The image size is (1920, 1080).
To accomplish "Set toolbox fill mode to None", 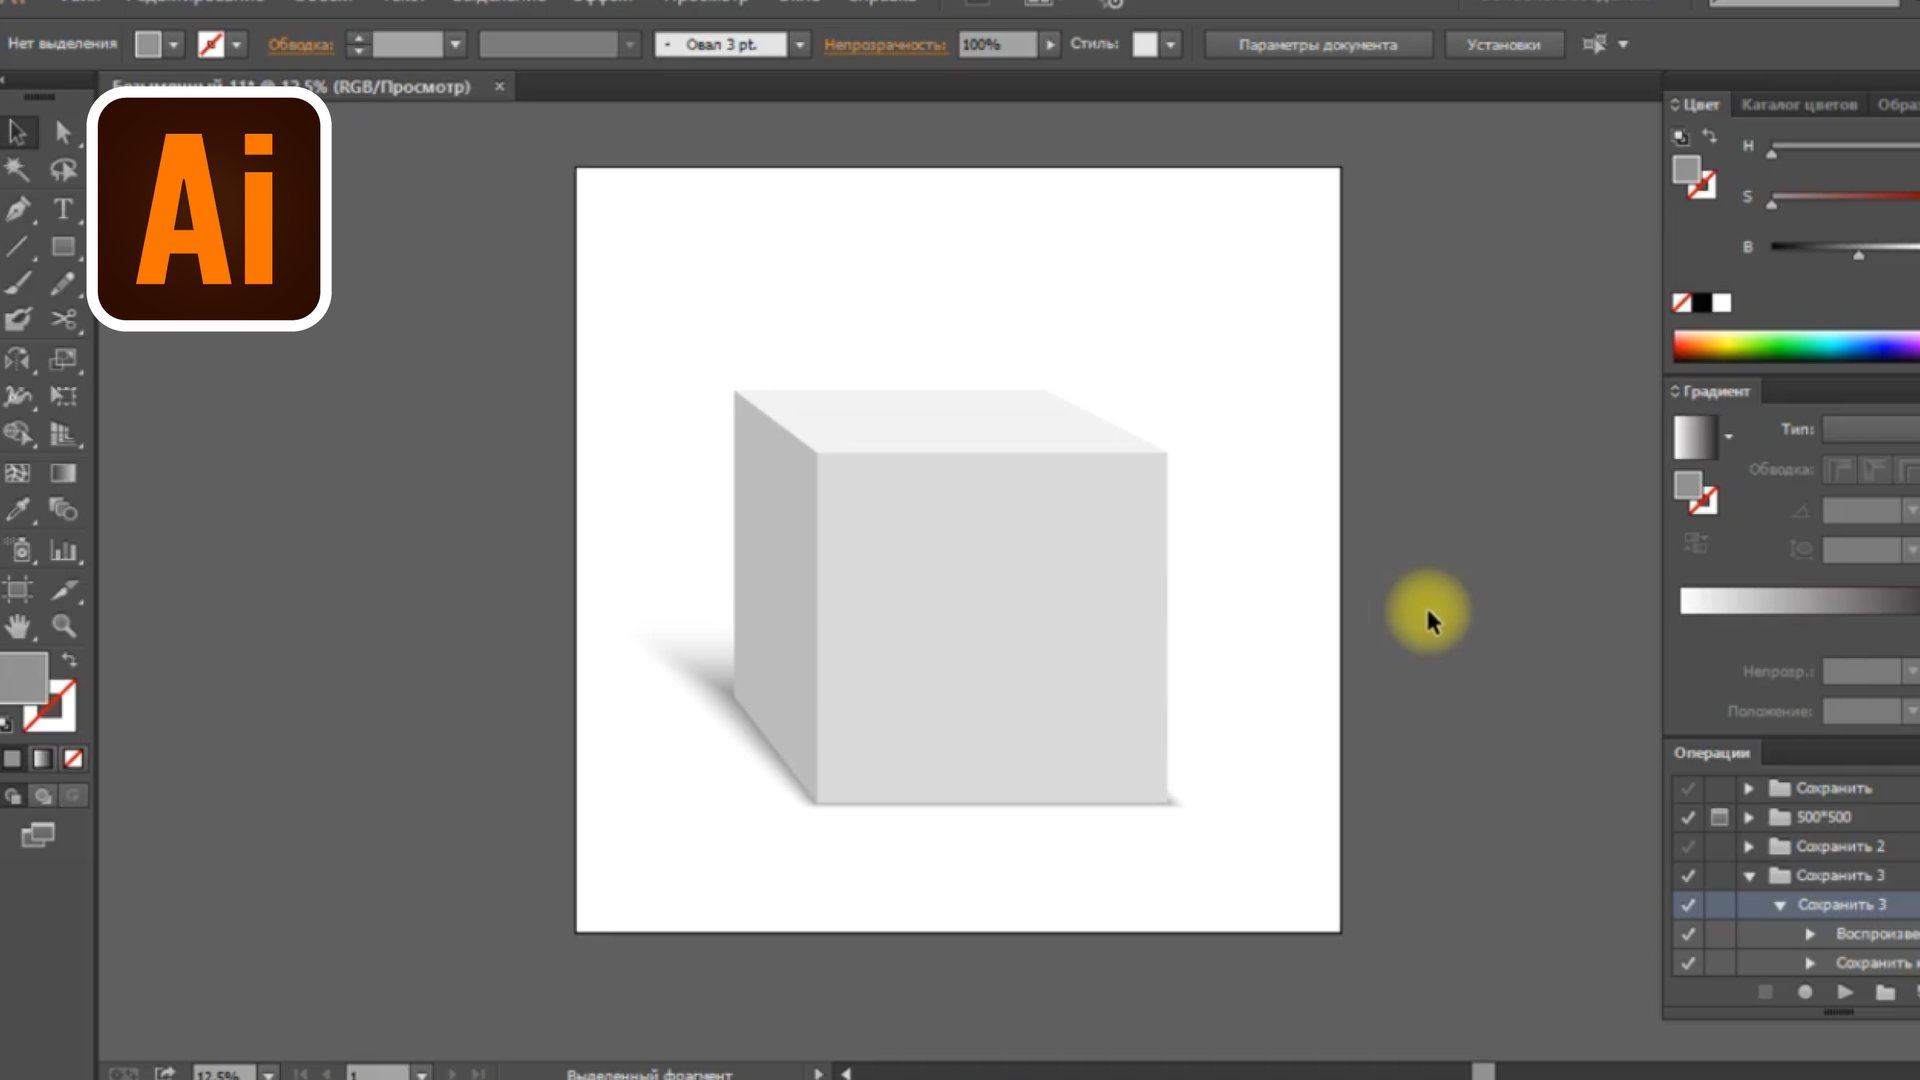I will [x=73, y=759].
